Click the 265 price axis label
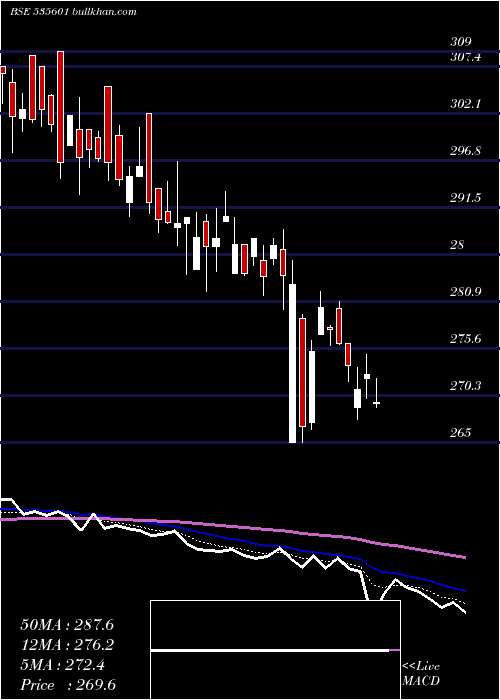This screenshot has width=500, height=700. click(x=461, y=433)
